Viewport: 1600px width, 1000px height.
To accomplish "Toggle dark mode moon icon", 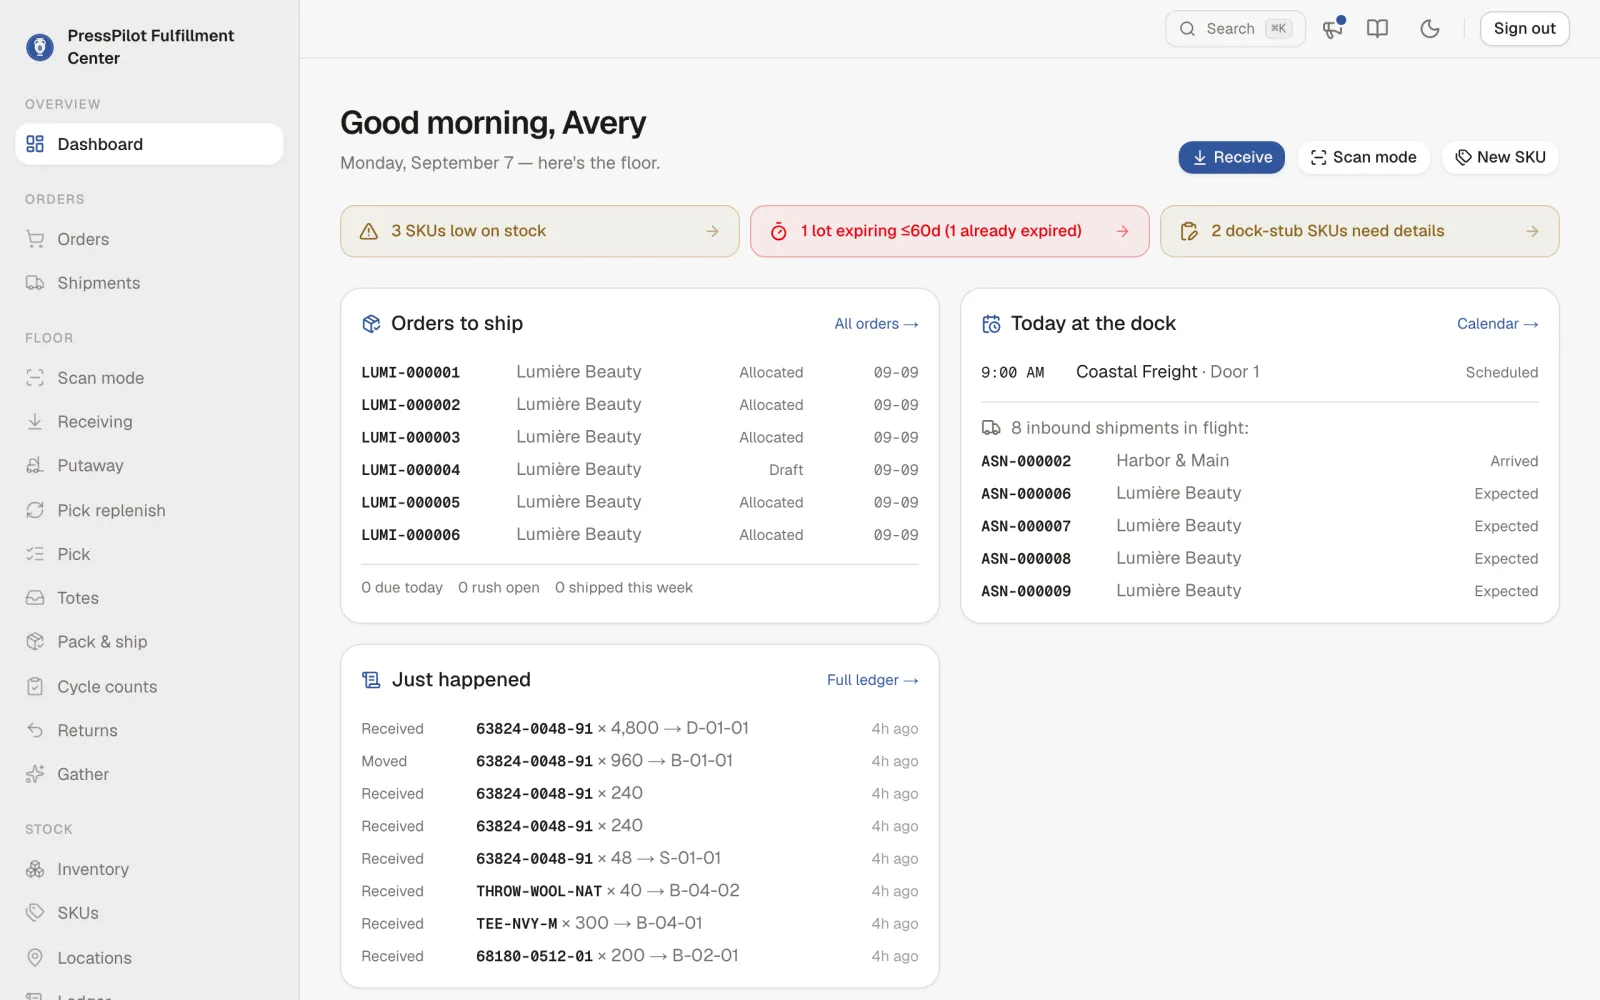I will [x=1430, y=29].
